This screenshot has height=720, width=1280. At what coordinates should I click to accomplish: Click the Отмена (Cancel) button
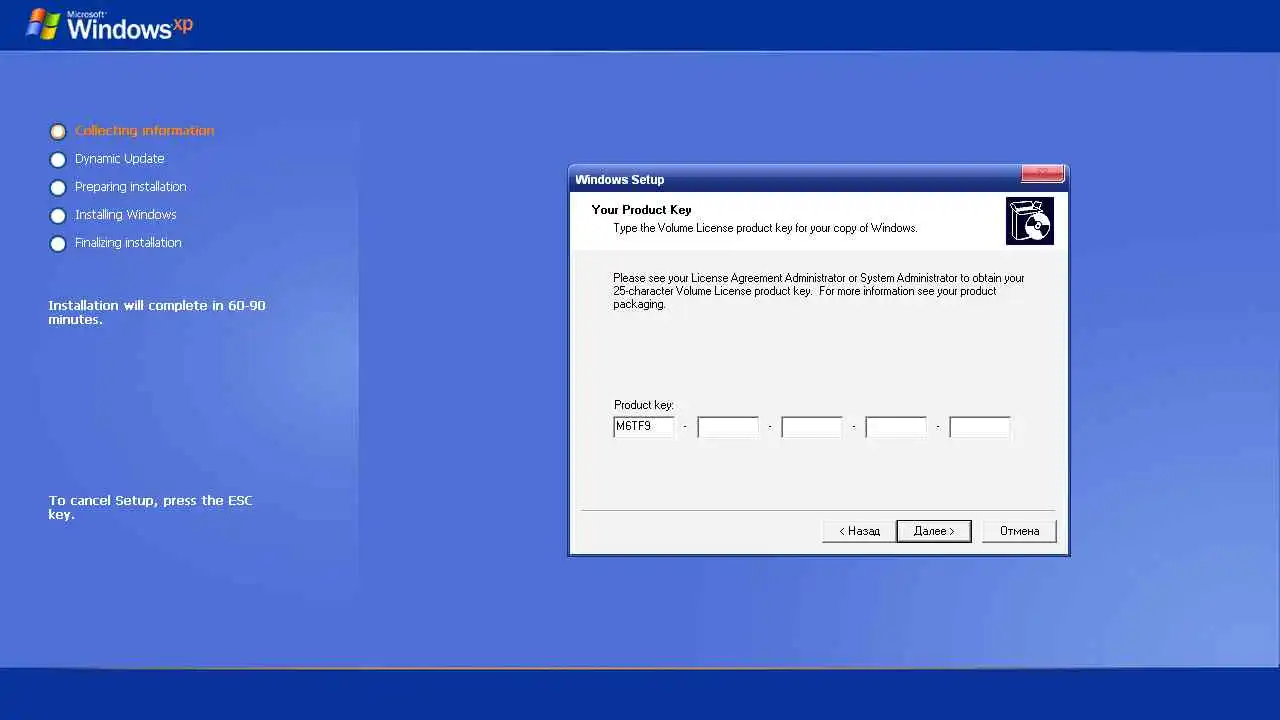pyautogui.click(x=1019, y=531)
